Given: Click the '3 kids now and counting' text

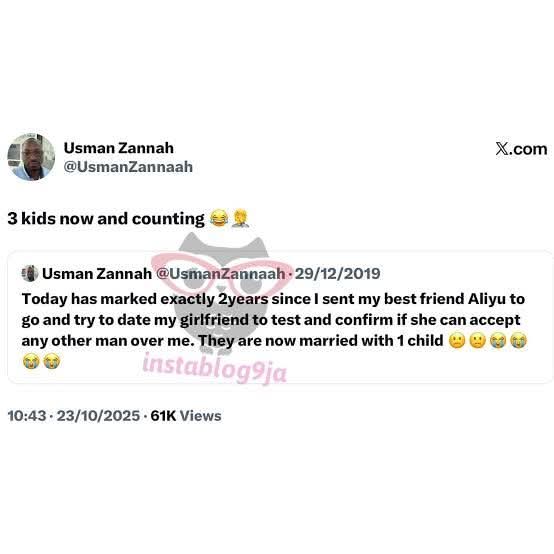Looking at the screenshot, I should click(x=106, y=218).
